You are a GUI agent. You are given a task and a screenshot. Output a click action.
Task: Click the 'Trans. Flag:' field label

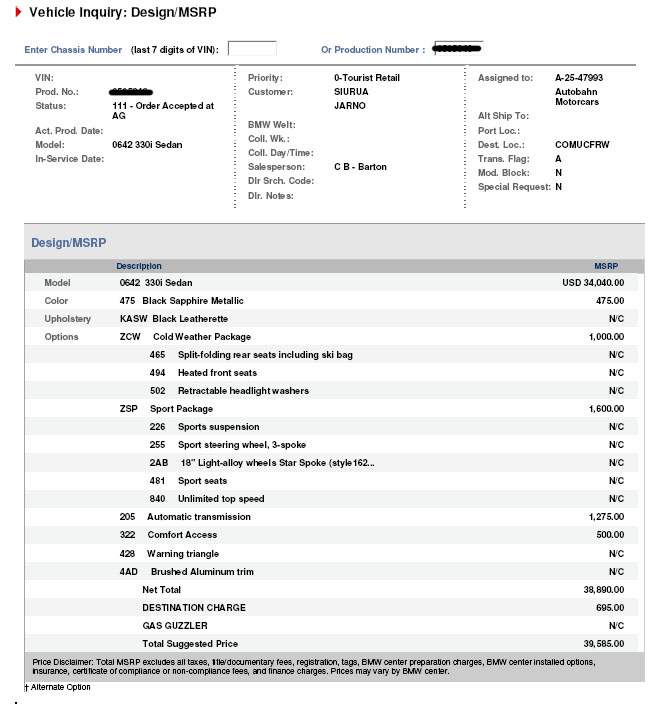point(504,159)
